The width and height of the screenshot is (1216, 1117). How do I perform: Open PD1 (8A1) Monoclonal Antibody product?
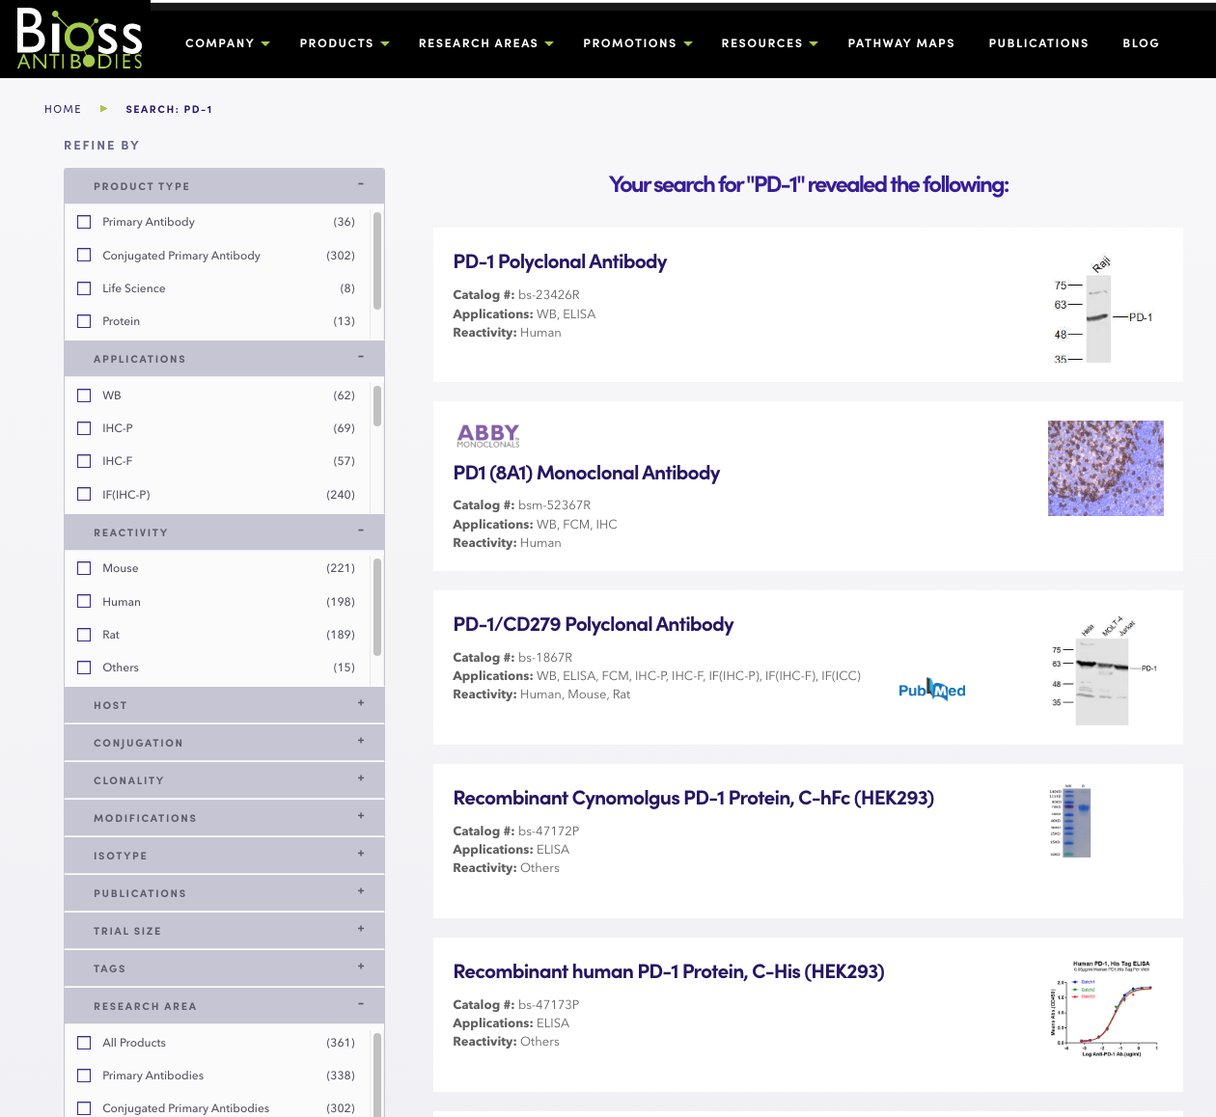(586, 473)
